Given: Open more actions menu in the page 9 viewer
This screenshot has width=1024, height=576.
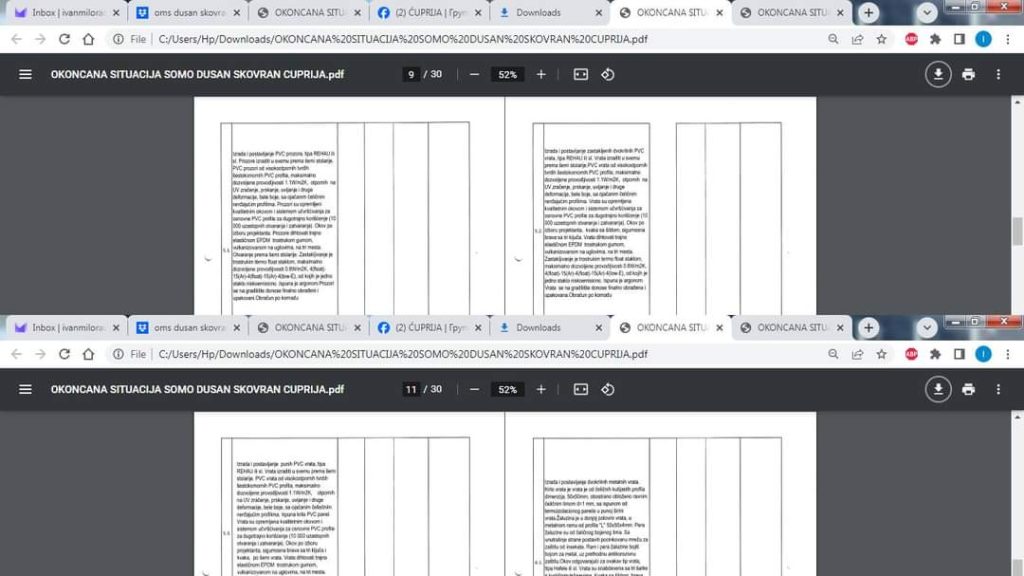Looking at the screenshot, I should (997, 74).
